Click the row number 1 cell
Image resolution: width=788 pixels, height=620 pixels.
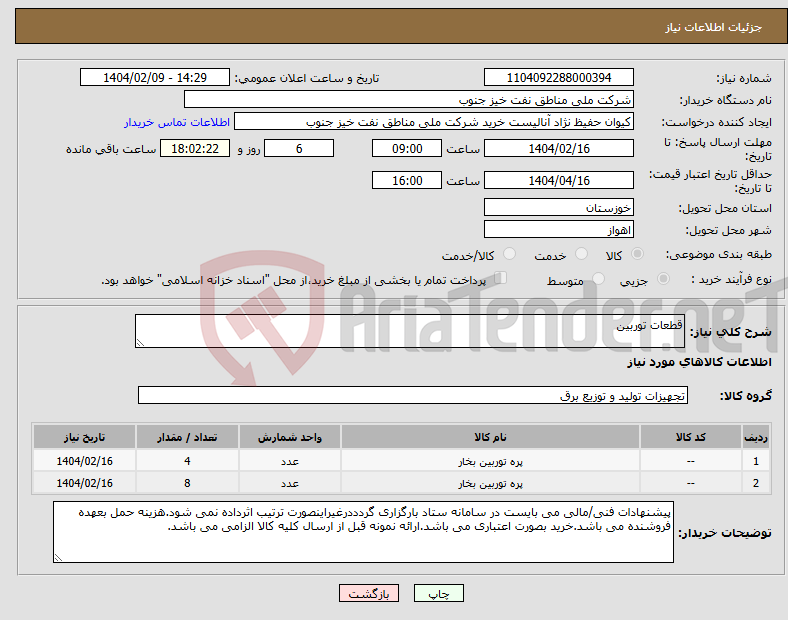pos(756,461)
